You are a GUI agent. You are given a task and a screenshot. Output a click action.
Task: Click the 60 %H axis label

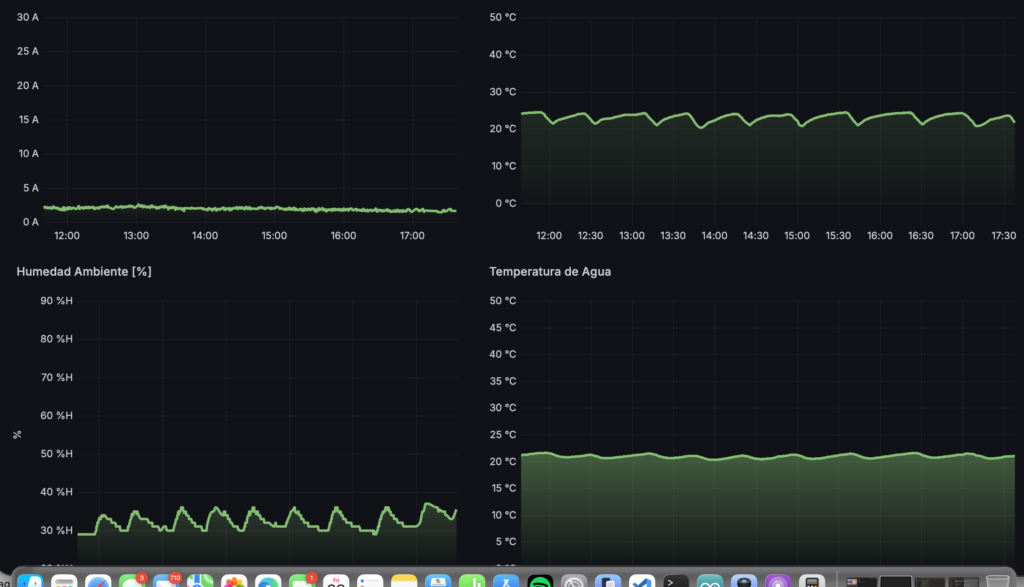56,415
